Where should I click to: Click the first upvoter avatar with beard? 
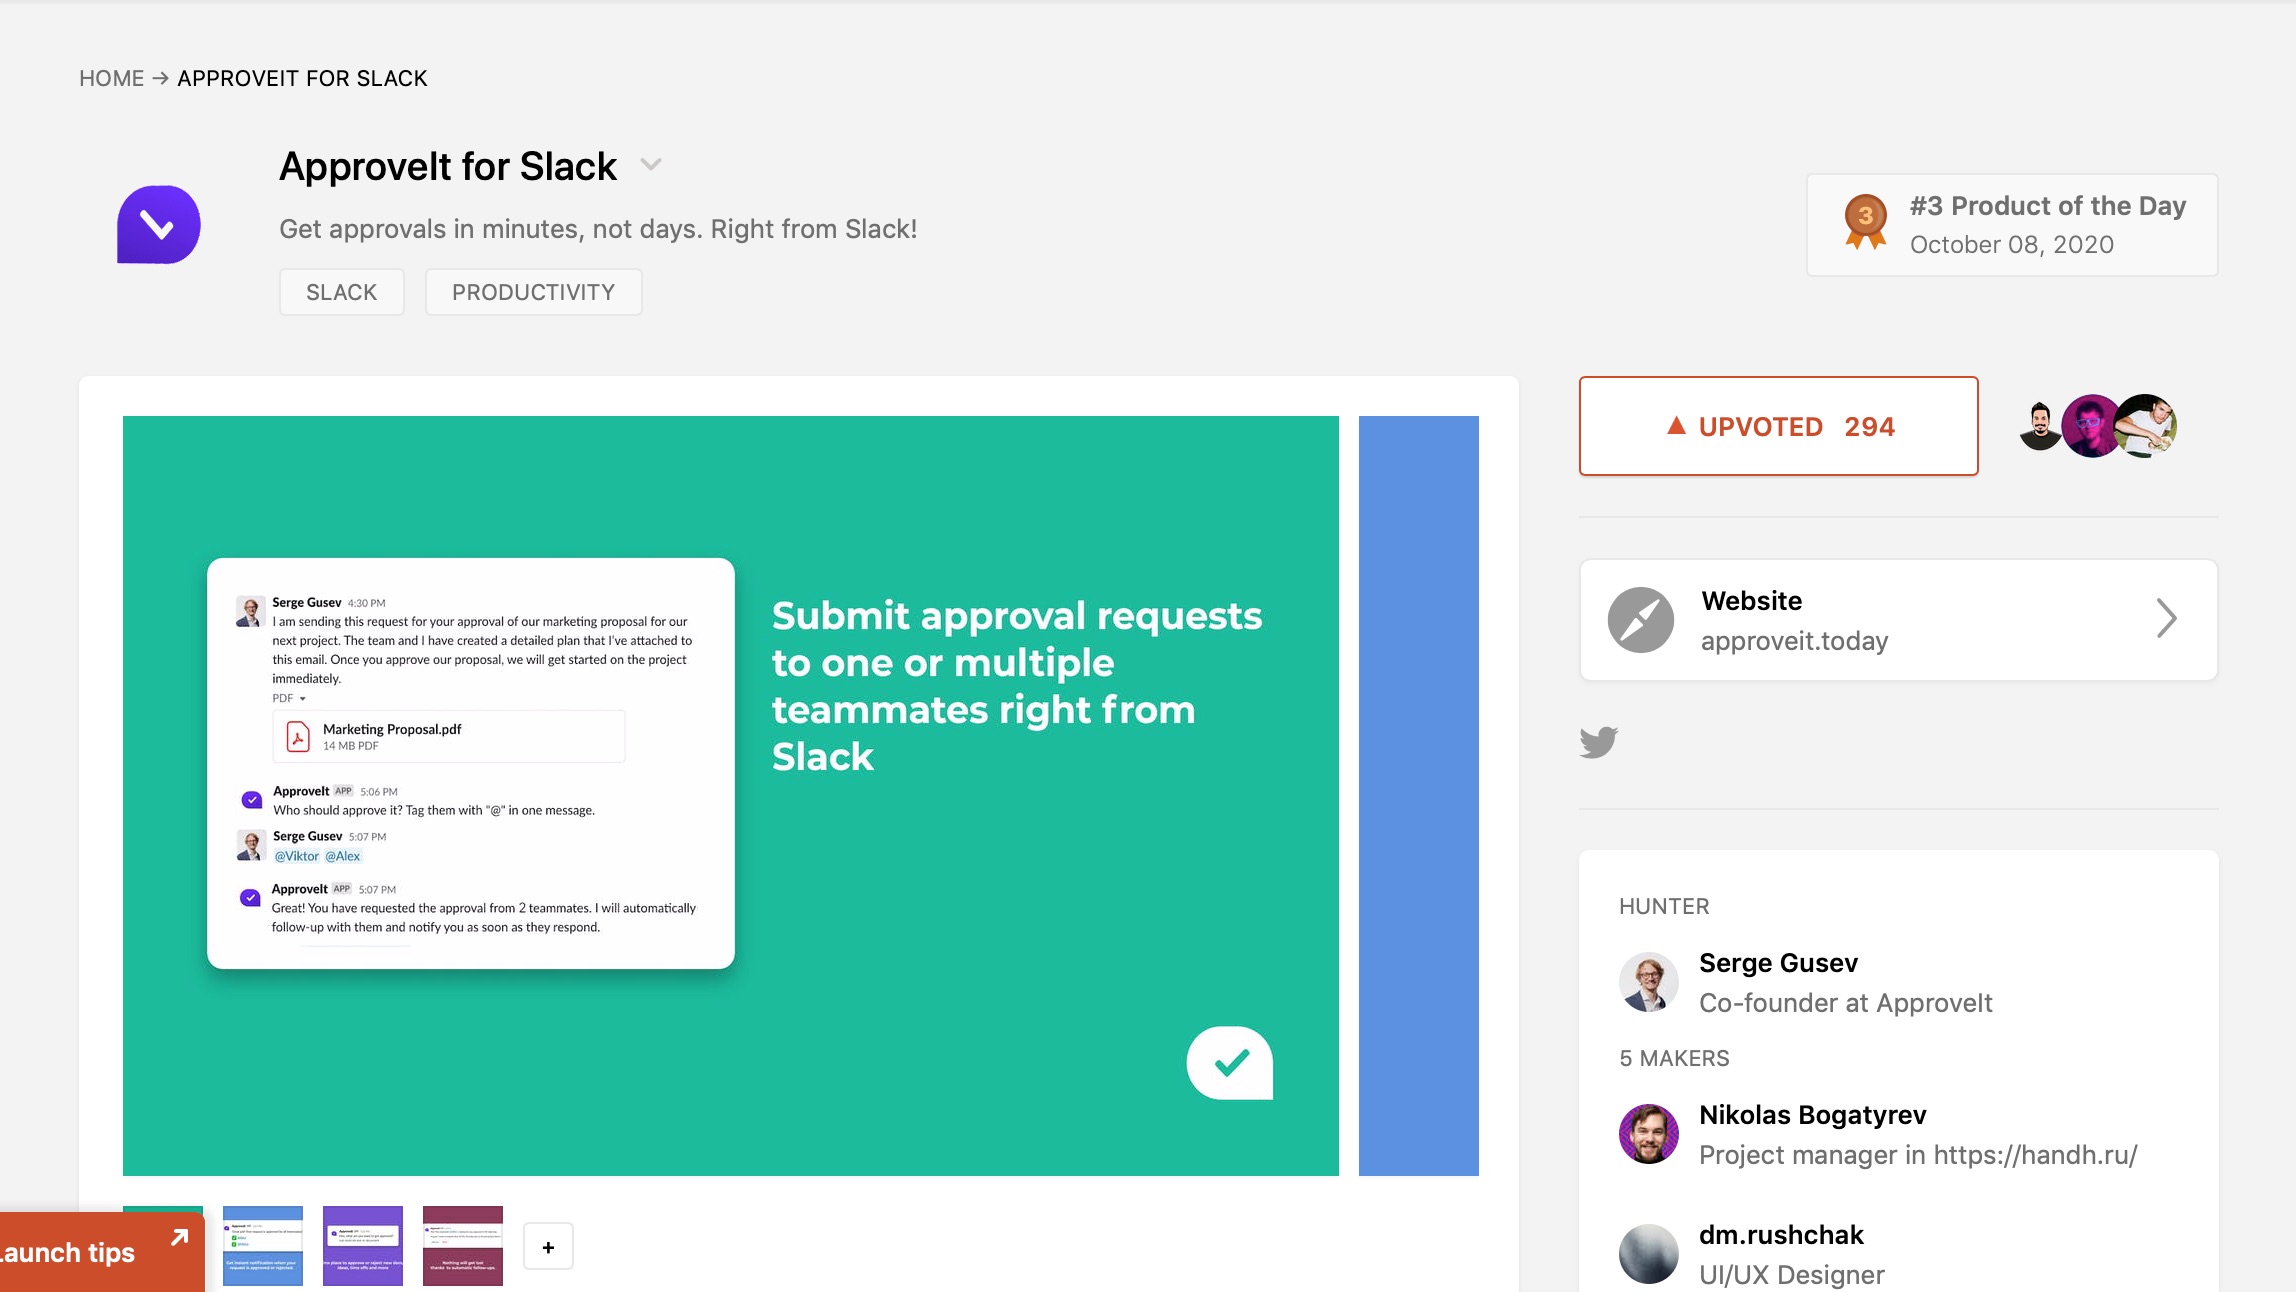[2040, 426]
